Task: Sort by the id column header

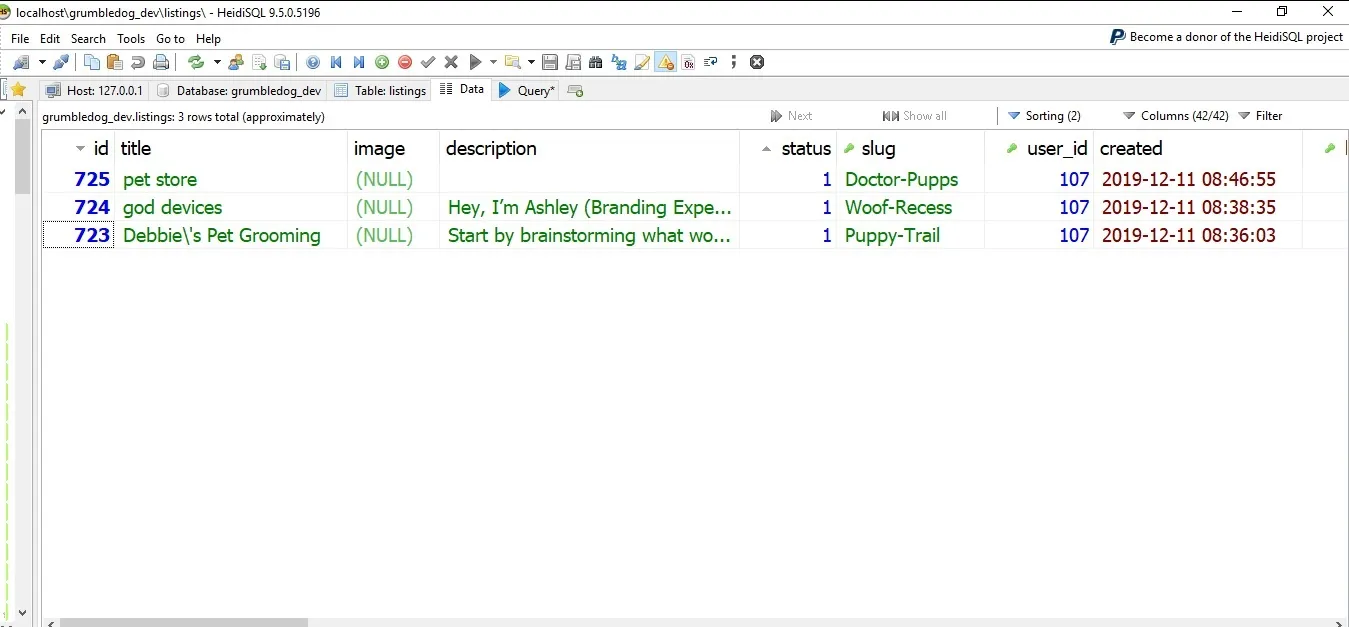Action: [x=79, y=148]
